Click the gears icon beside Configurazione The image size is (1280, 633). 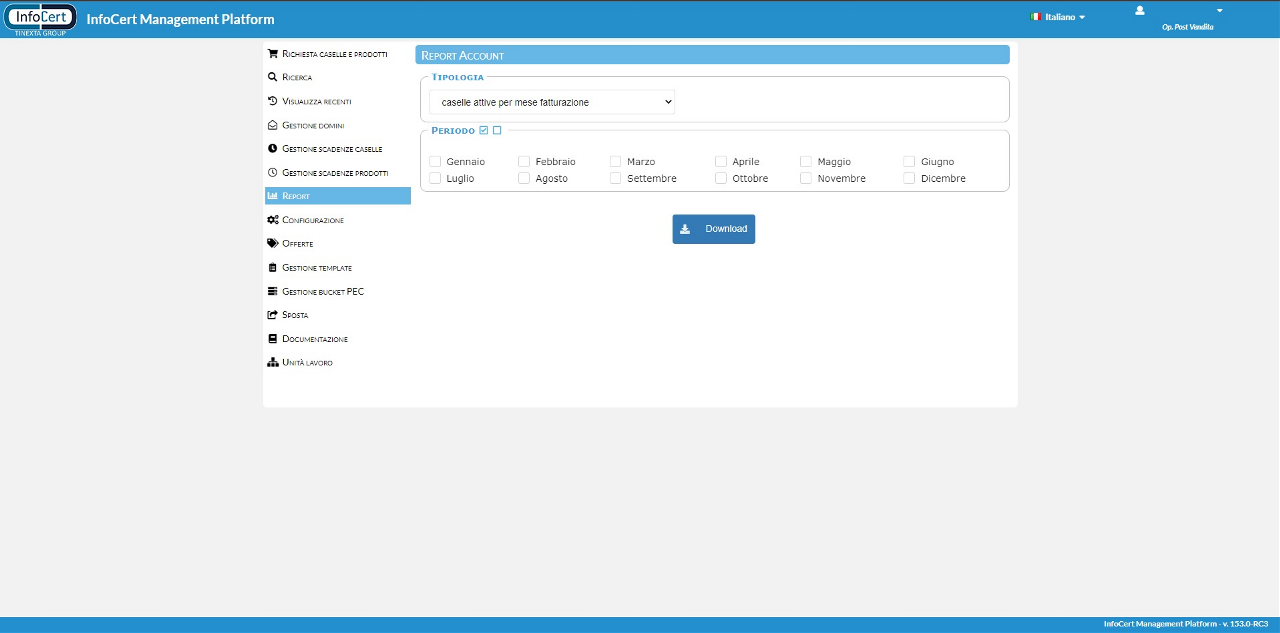click(273, 220)
